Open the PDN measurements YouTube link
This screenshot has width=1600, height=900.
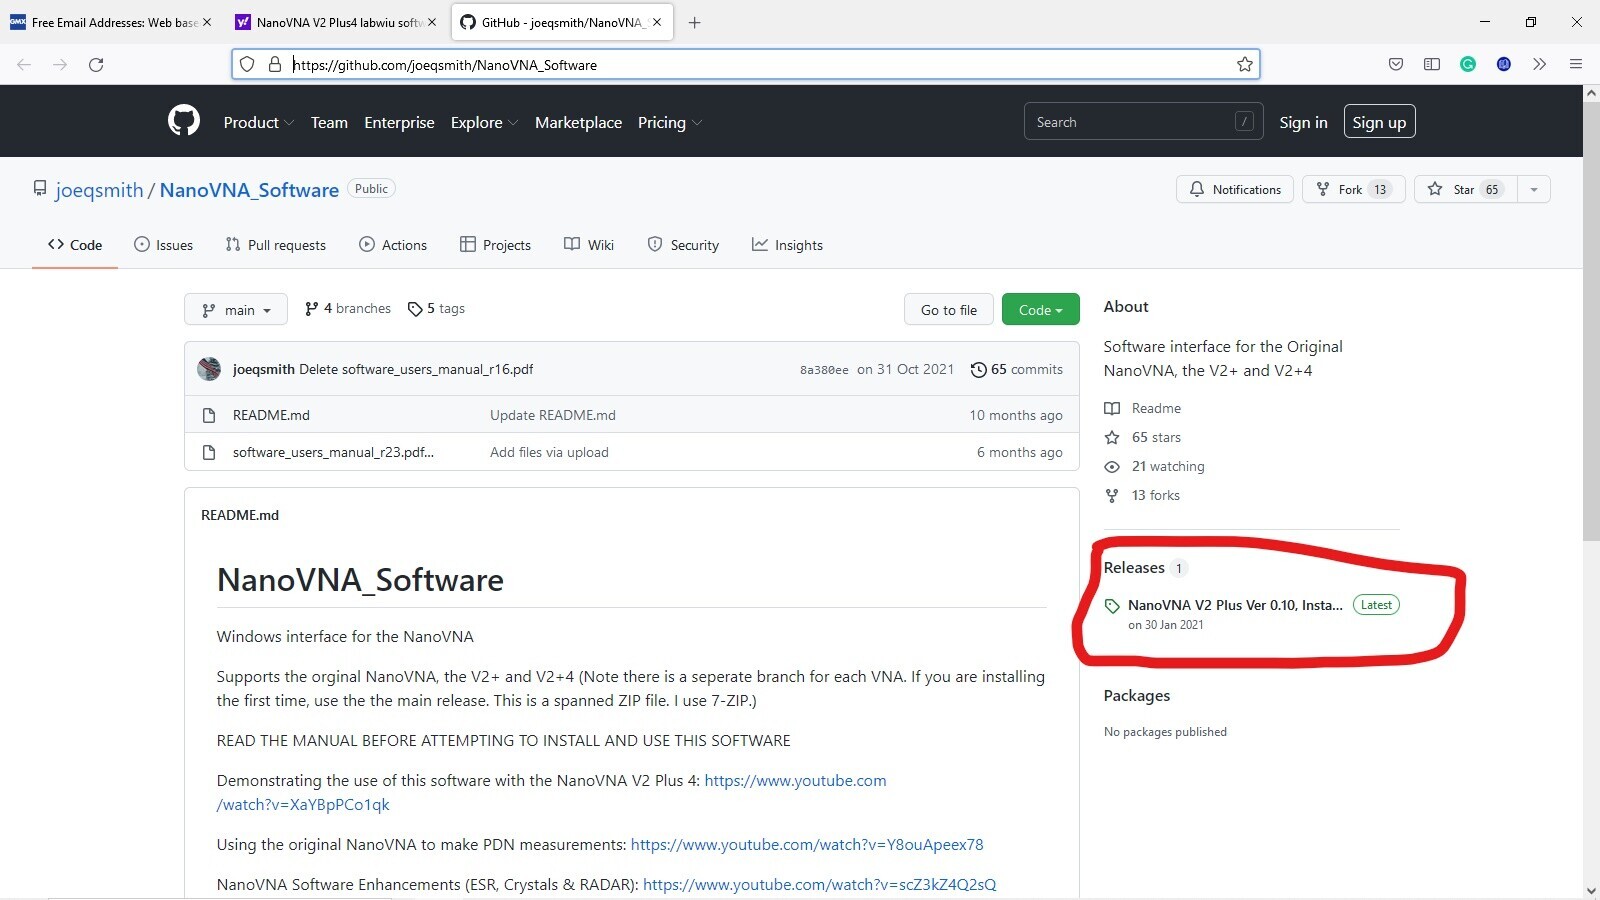[x=807, y=845]
